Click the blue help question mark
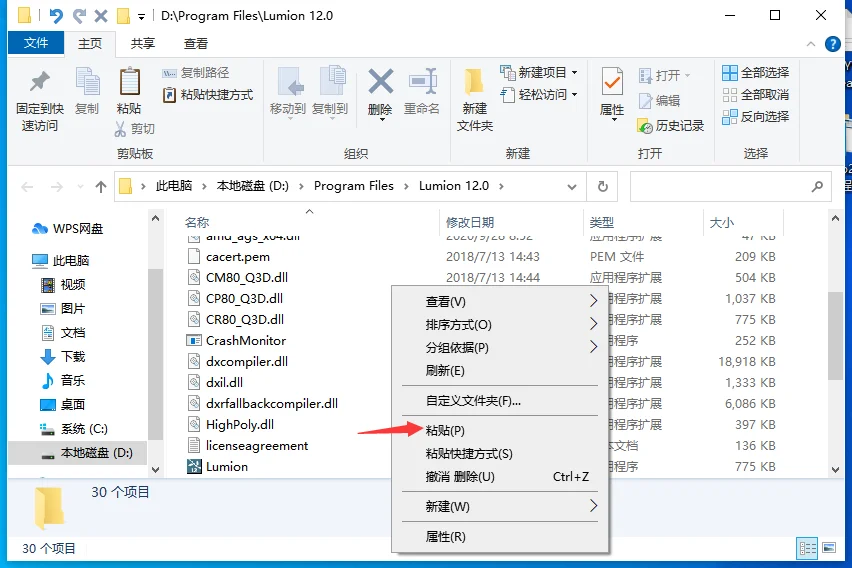This screenshot has width=852, height=568. click(832, 44)
